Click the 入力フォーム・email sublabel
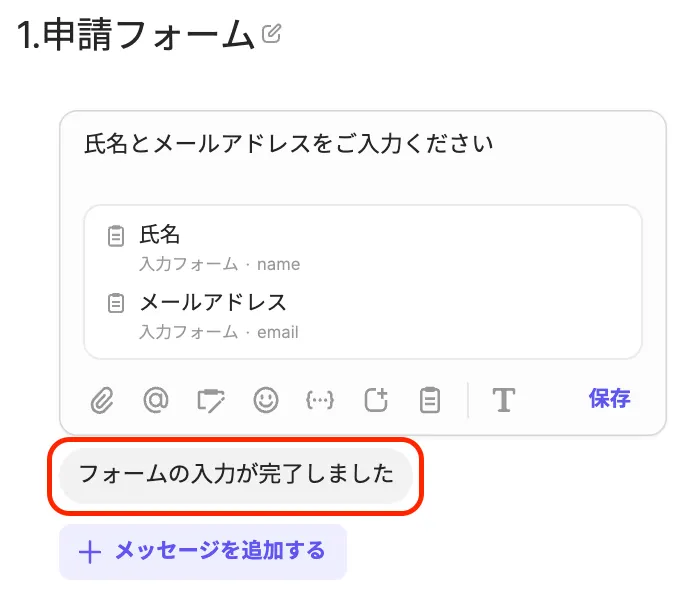 tap(218, 332)
